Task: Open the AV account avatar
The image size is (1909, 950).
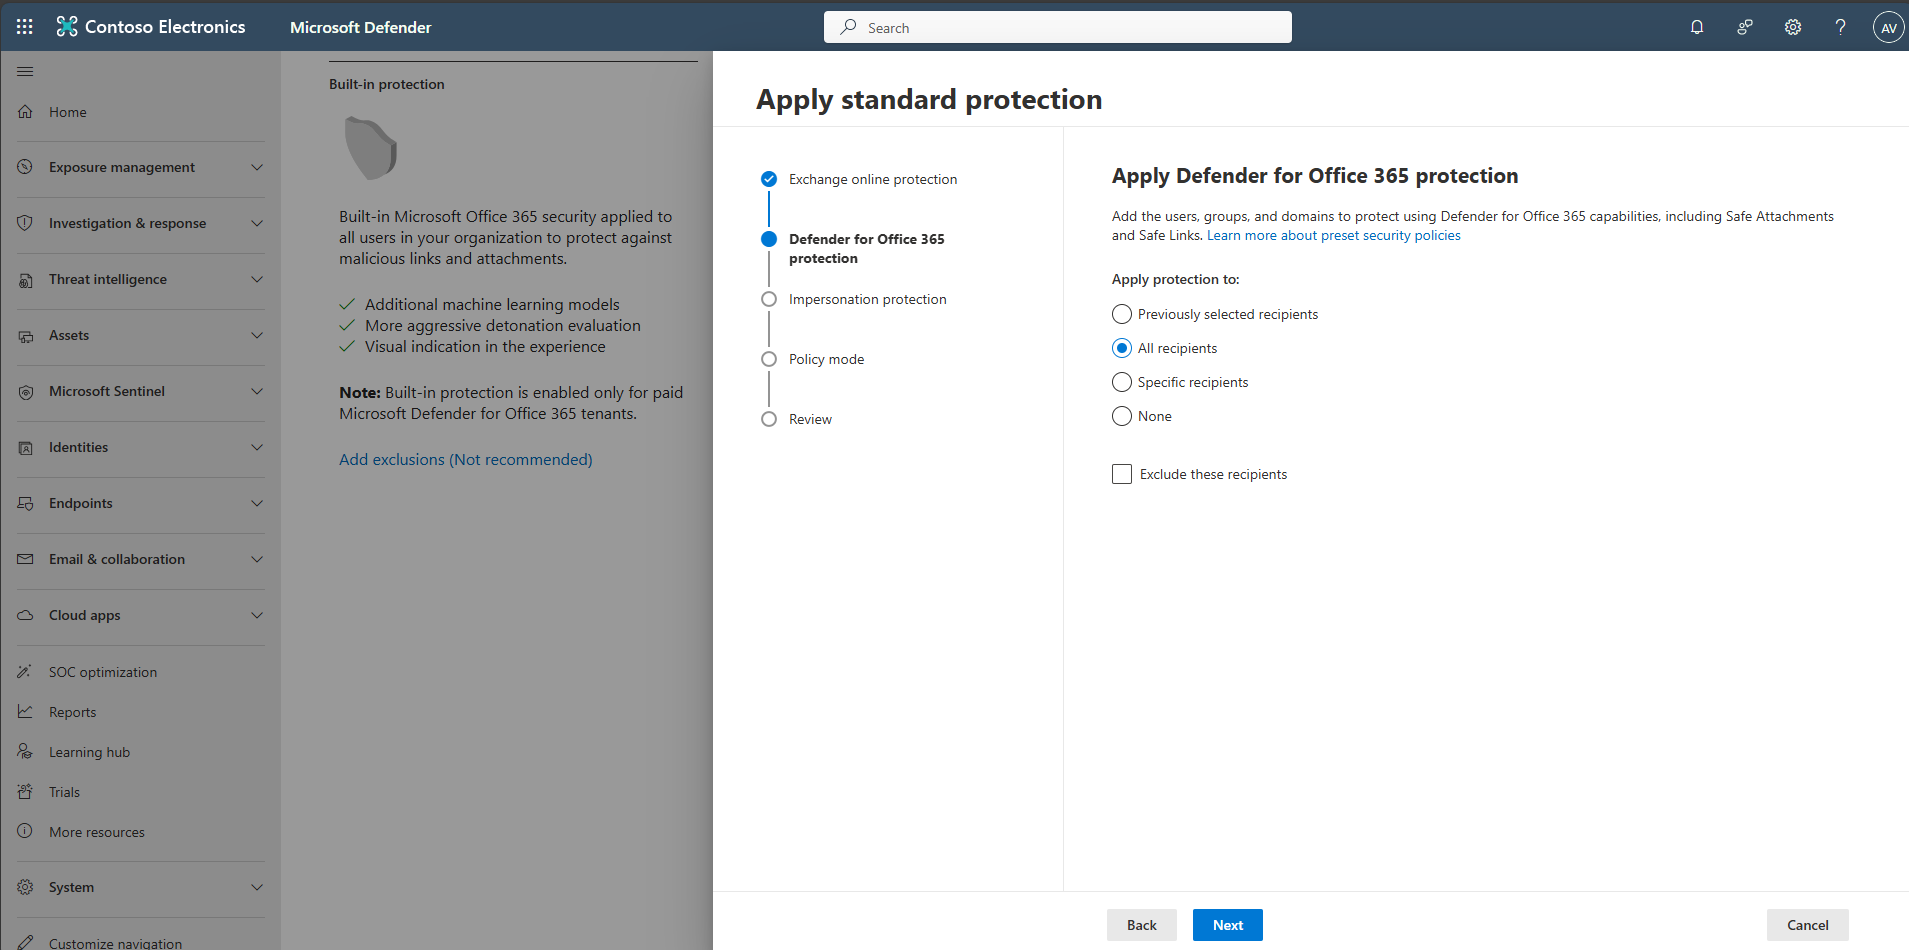Action: coord(1888,27)
